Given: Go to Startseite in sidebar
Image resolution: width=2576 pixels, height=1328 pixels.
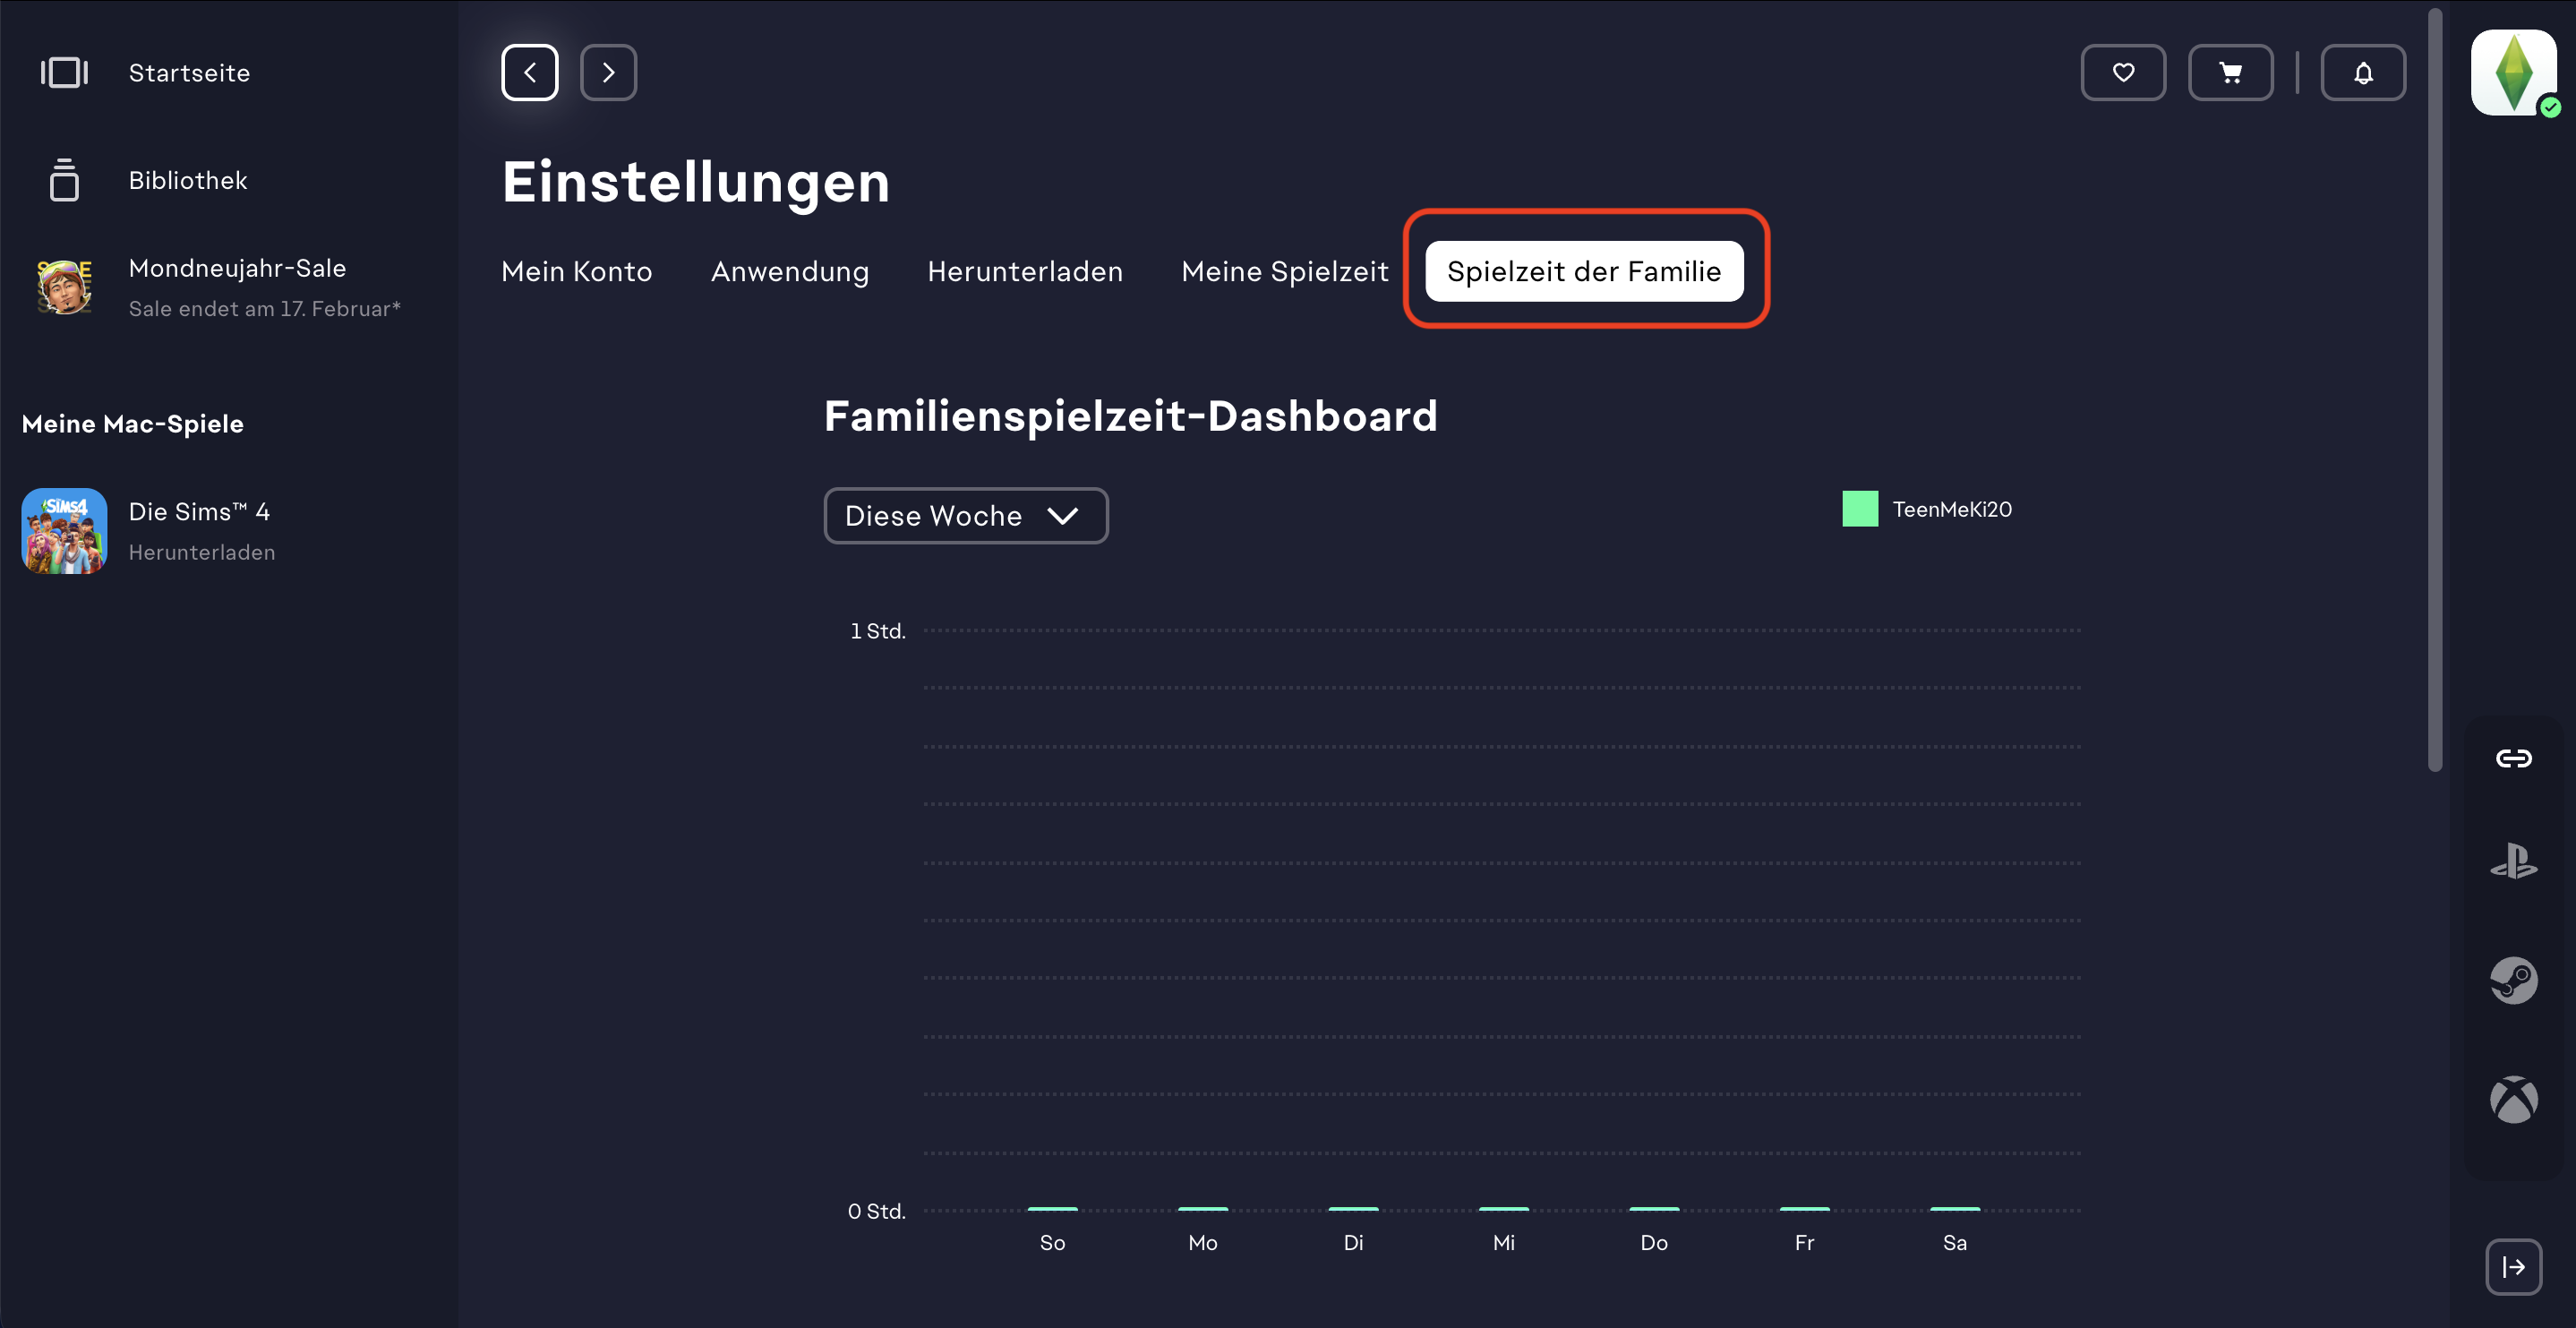Looking at the screenshot, I should [189, 72].
